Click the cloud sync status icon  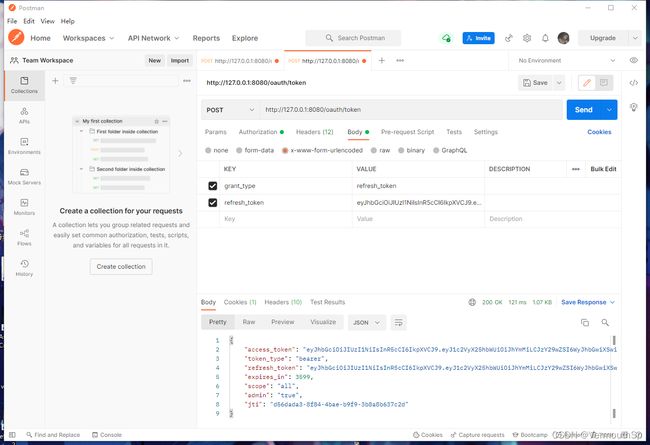click(x=446, y=38)
